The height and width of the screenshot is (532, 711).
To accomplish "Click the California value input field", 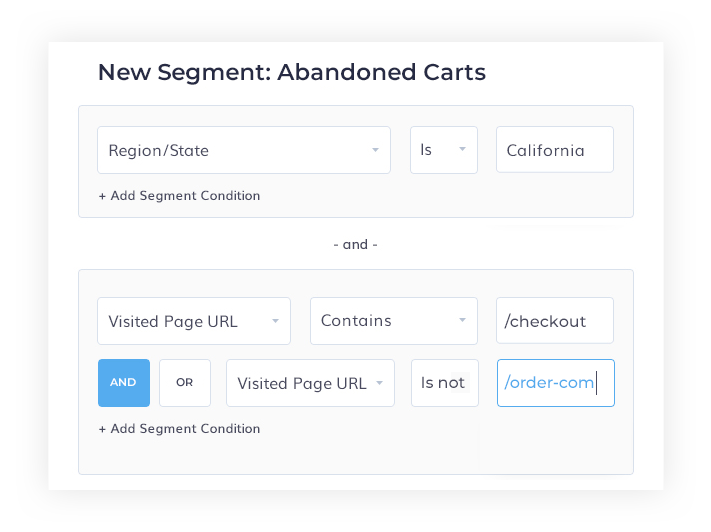I will click(x=554, y=150).
